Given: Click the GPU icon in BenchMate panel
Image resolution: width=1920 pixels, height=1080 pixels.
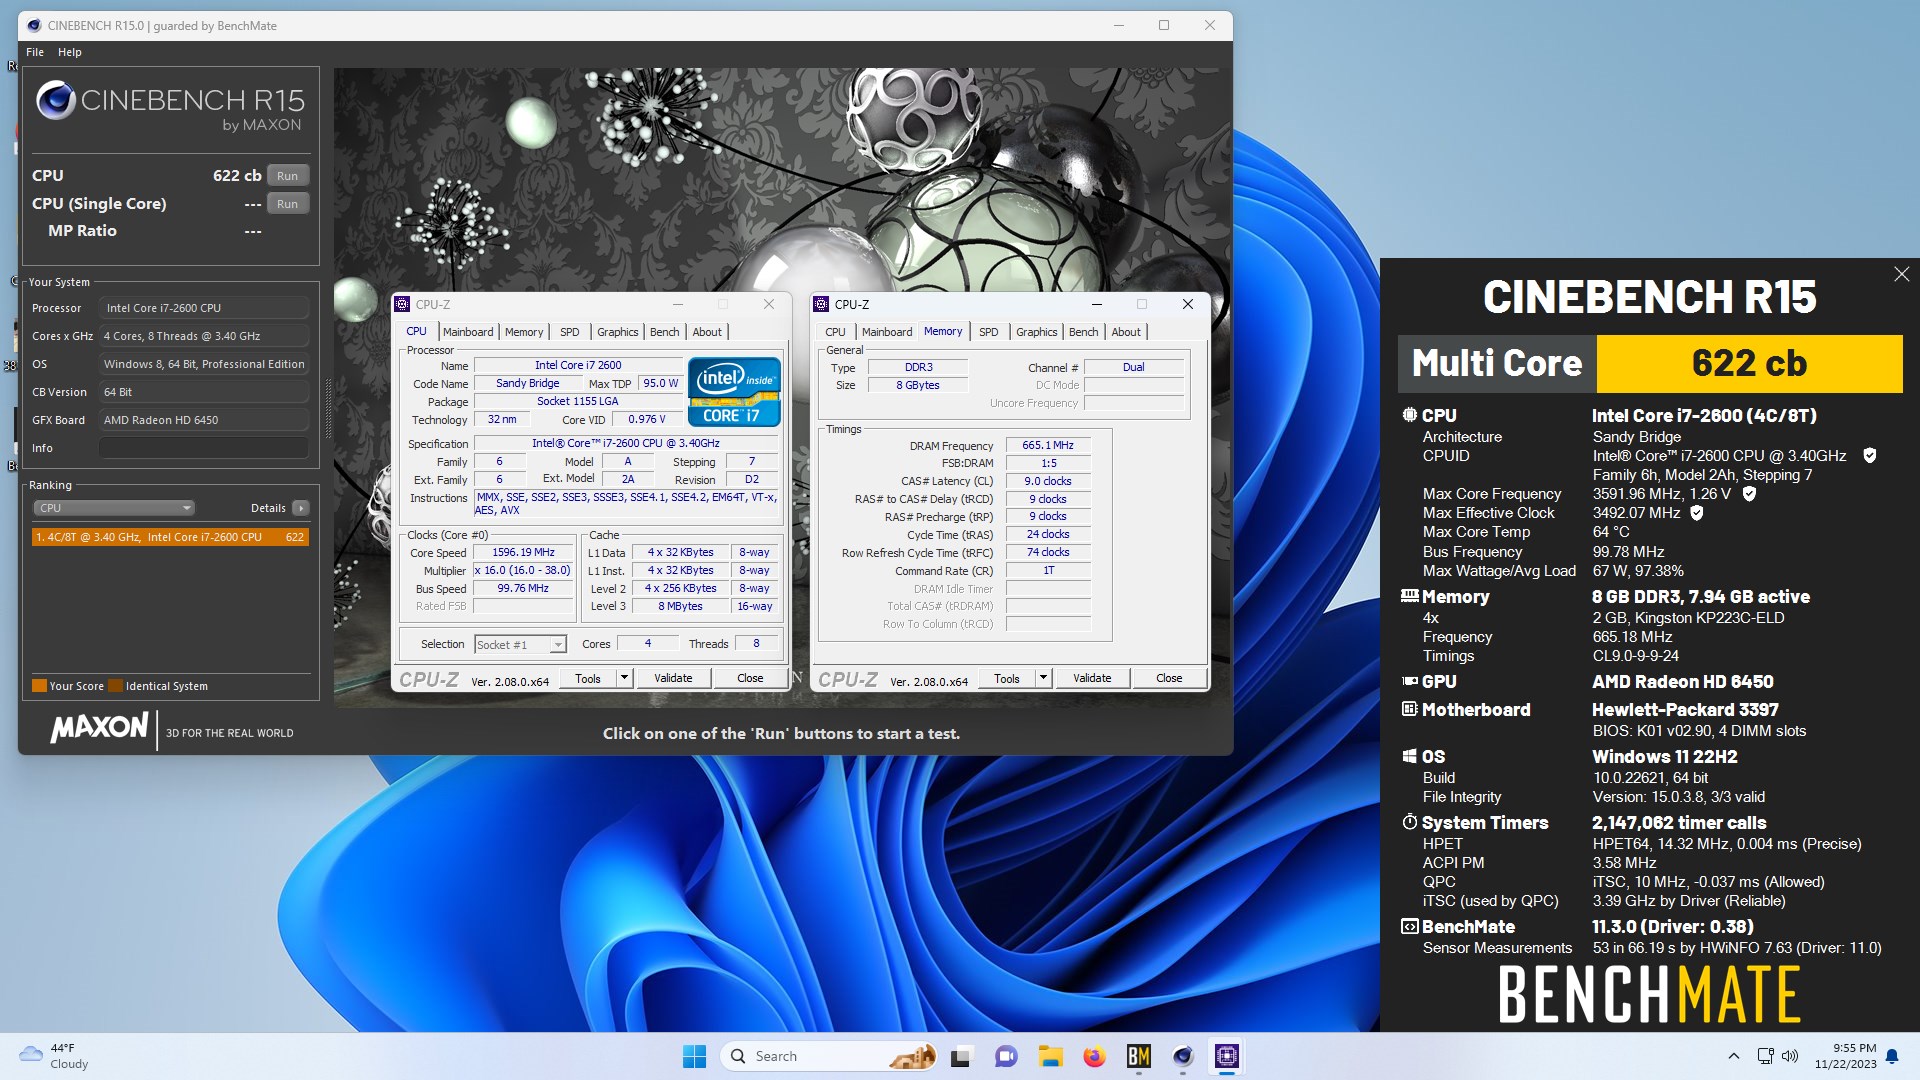Looking at the screenshot, I should click(1409, 681).
